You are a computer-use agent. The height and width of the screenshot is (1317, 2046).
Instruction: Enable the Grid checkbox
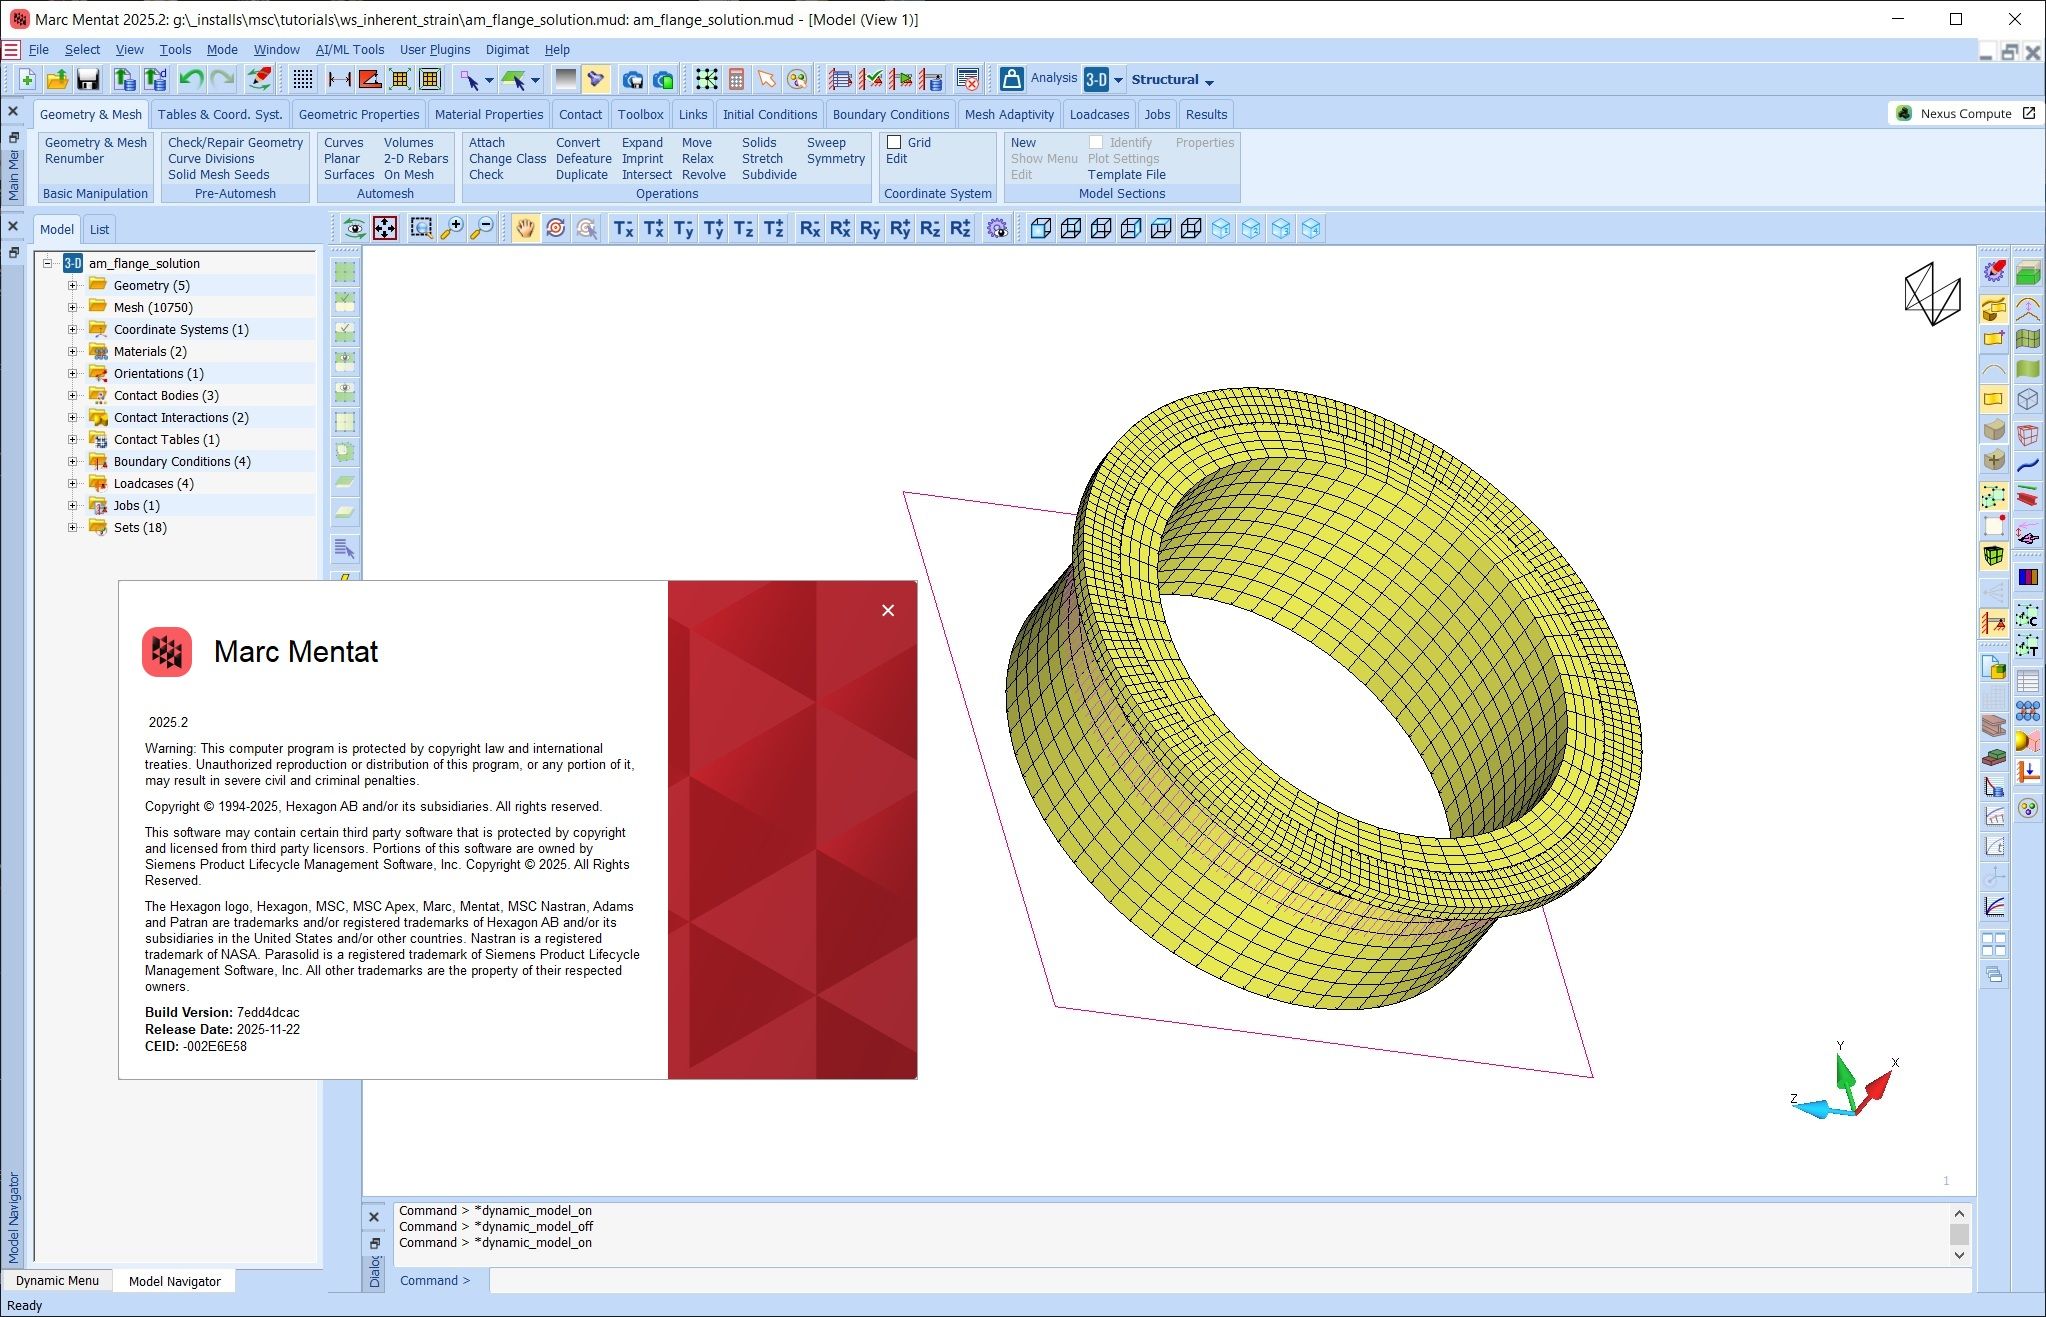pyautogui.click(x=895, y=143)
